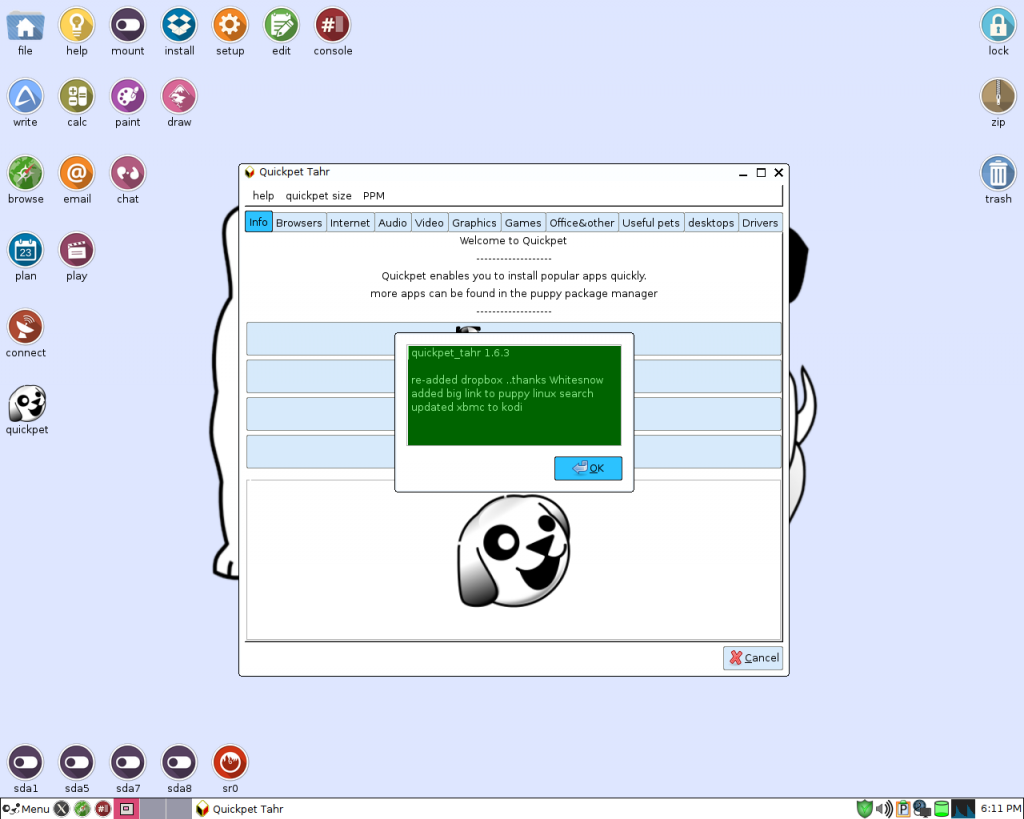Launch the paint desktop icon
This screenshot has height=819, width=1024.
coord(128,97)
